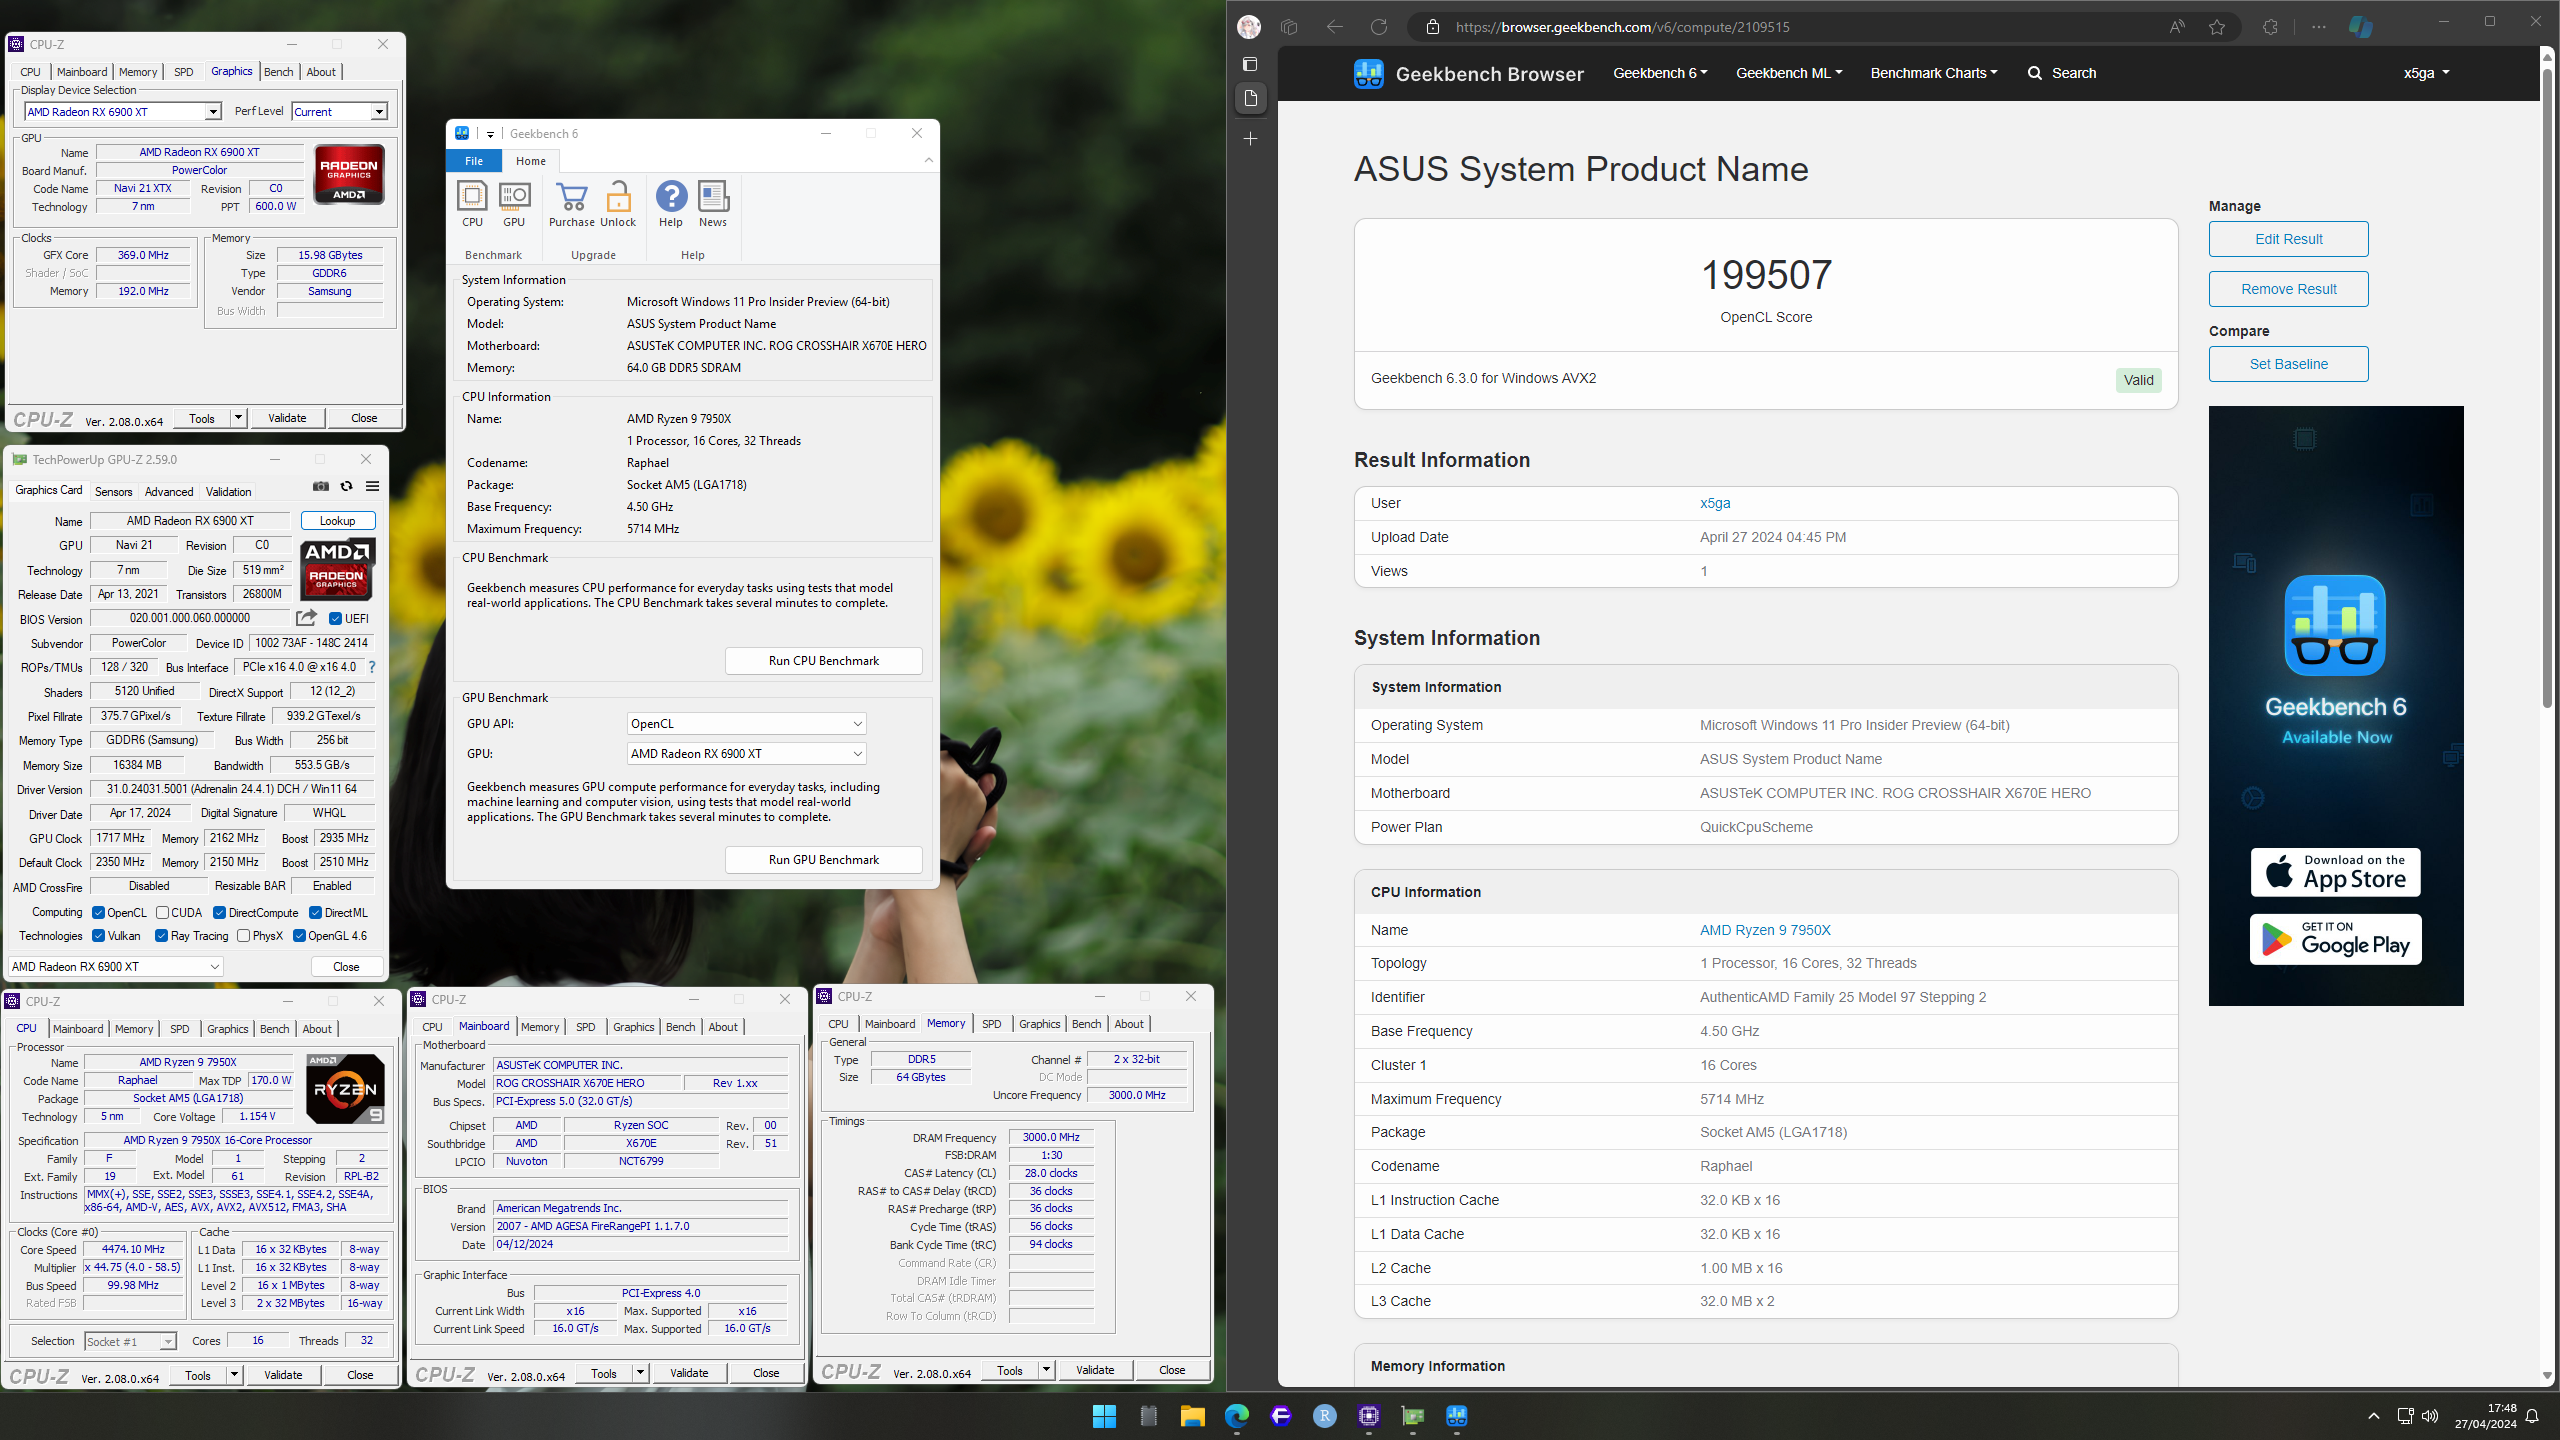Toggle the CUDA checkbox in GPU-Z
The width and height of the screenshot is (2560, 1440).
162,913
